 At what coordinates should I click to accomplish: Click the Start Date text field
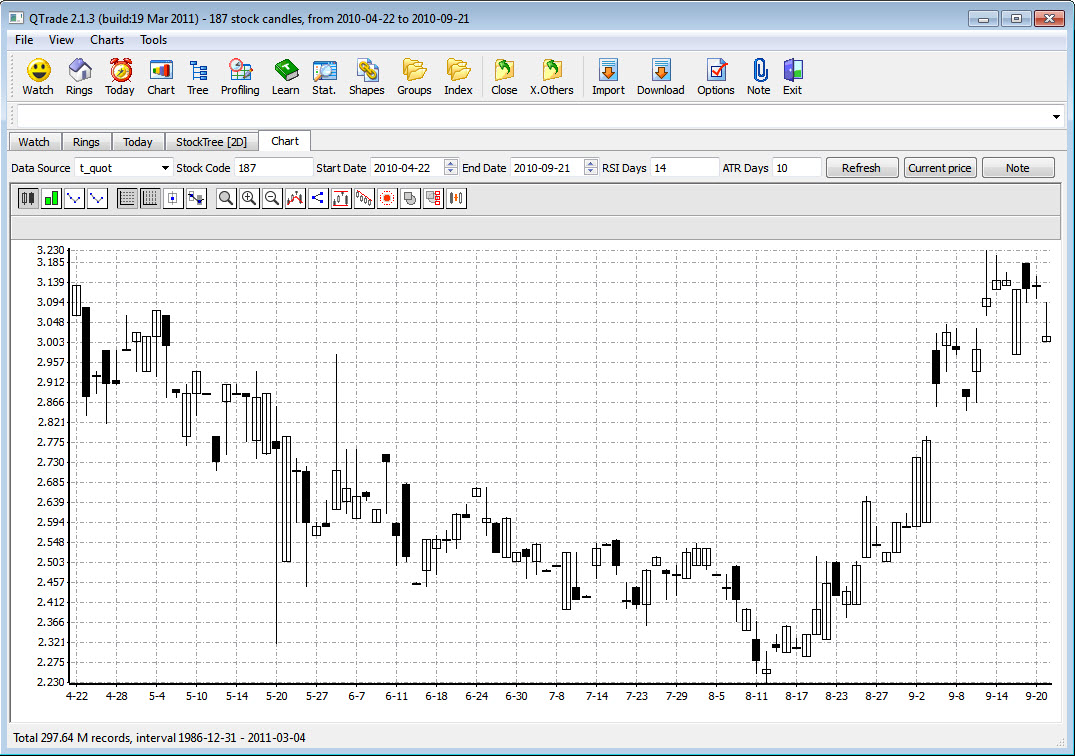tap(407, 168)
